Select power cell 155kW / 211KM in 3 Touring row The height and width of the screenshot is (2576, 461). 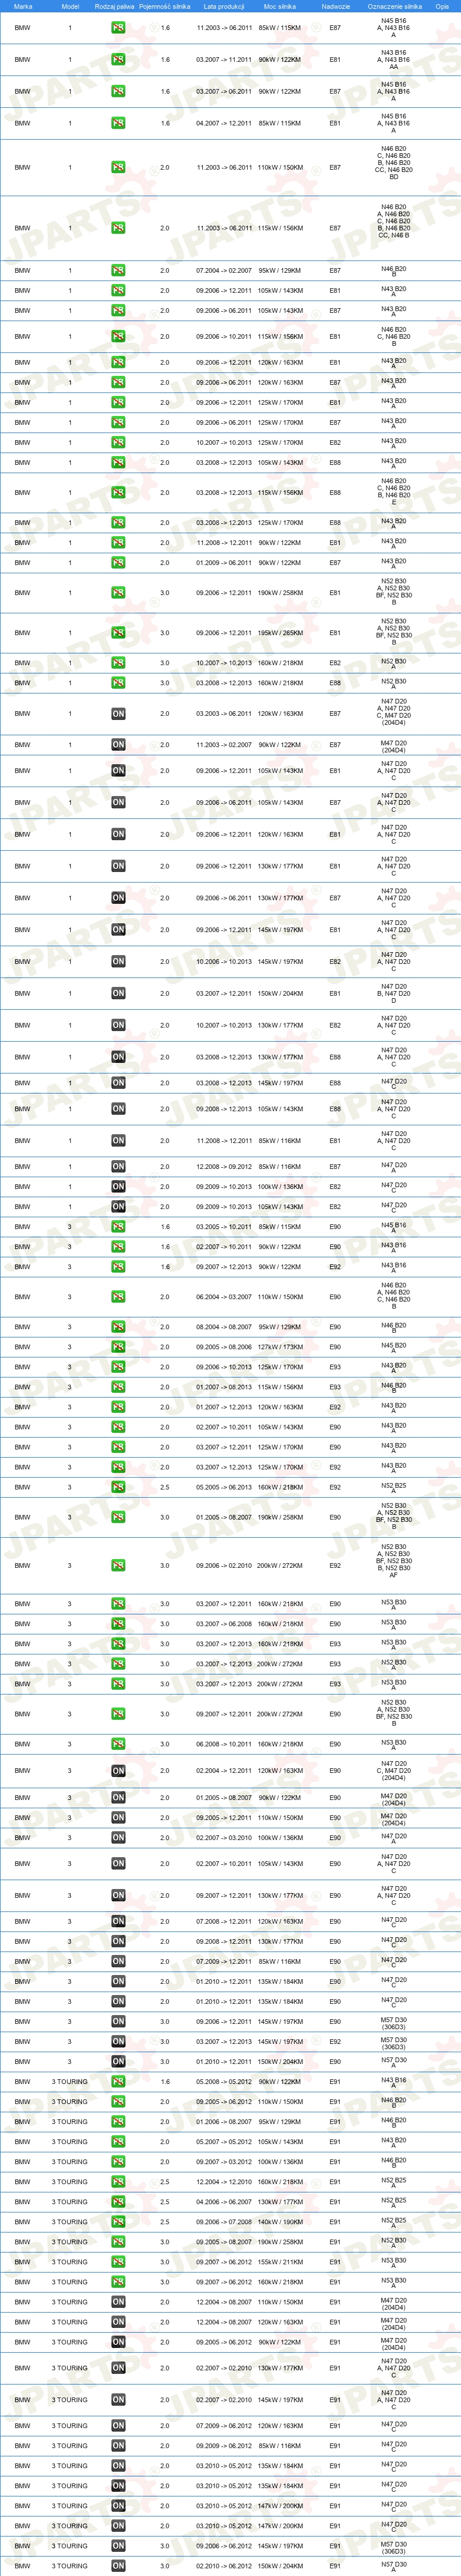tap(279, 2261)
